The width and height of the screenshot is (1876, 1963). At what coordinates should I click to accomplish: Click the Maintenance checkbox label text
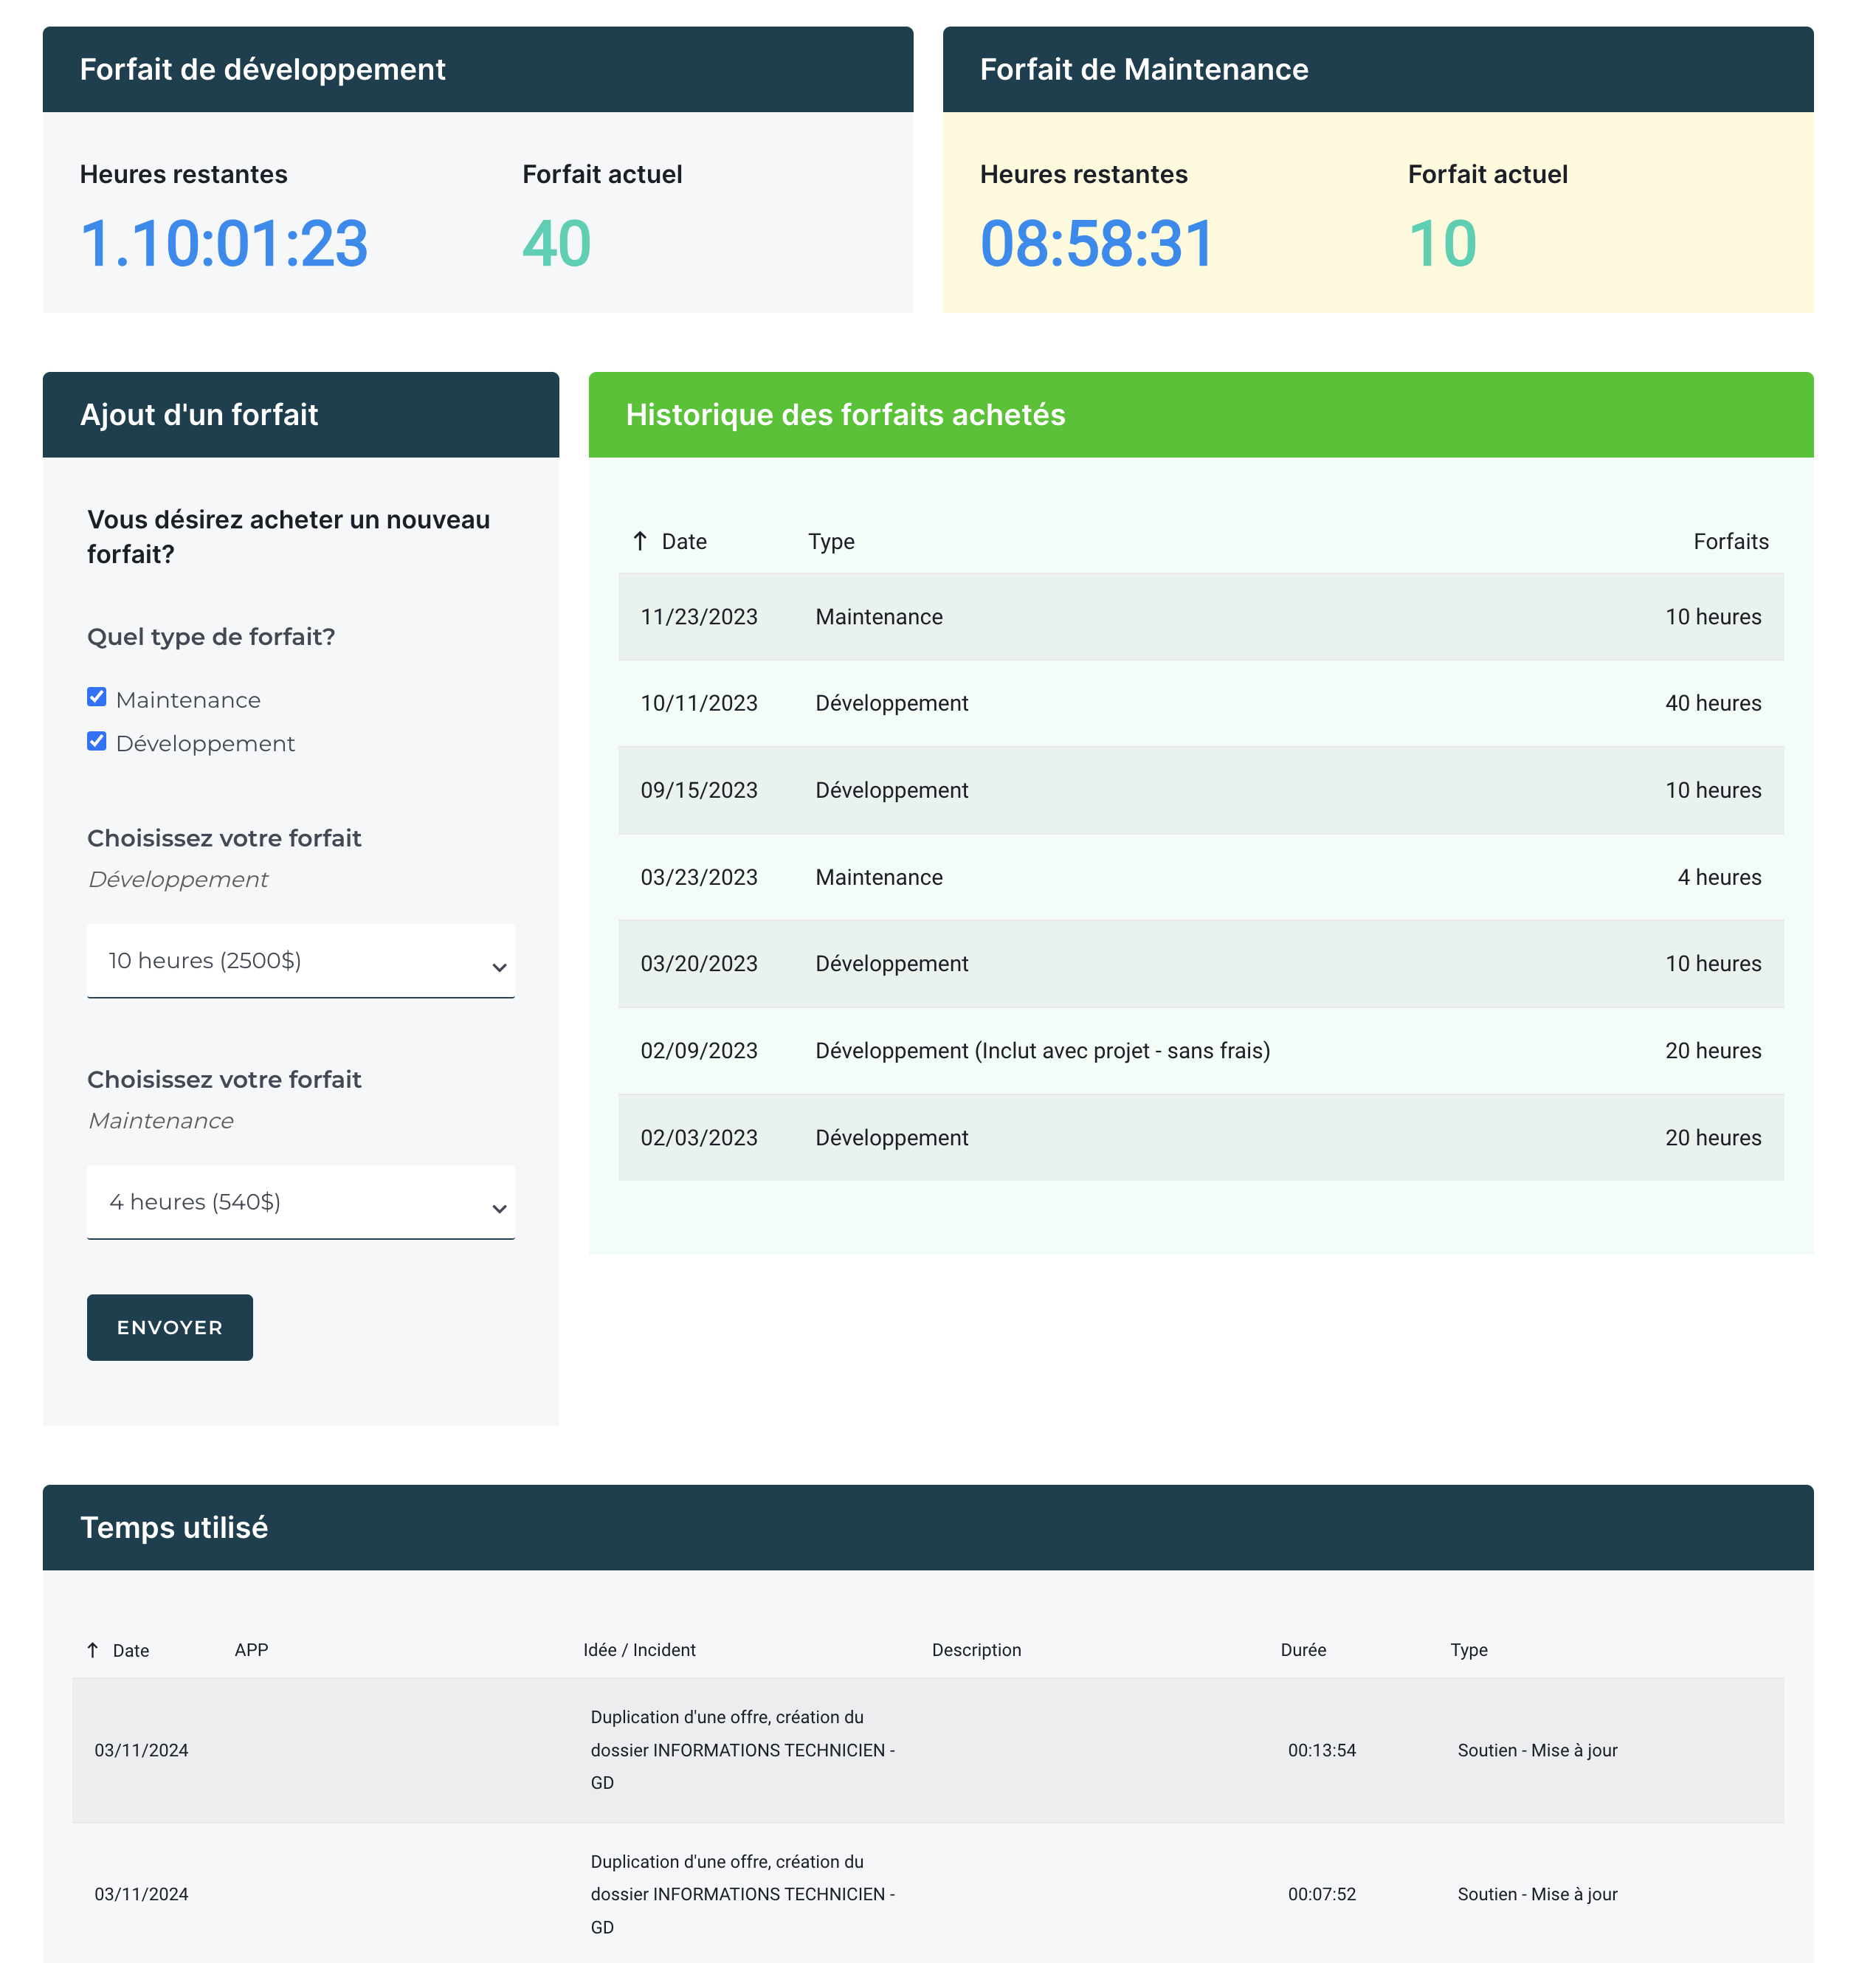pos(188,700)
